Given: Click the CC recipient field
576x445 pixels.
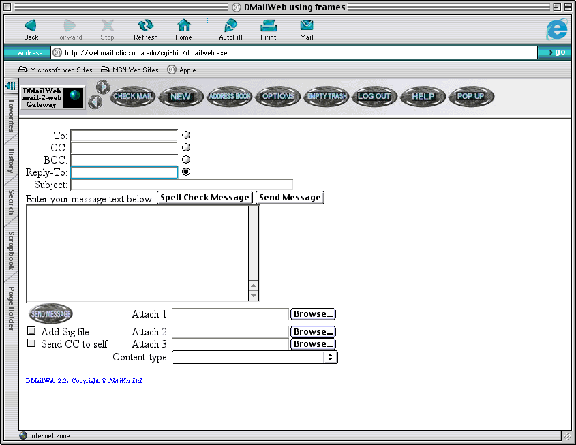Looking at the screenshot, I should (x=124, y=148).
